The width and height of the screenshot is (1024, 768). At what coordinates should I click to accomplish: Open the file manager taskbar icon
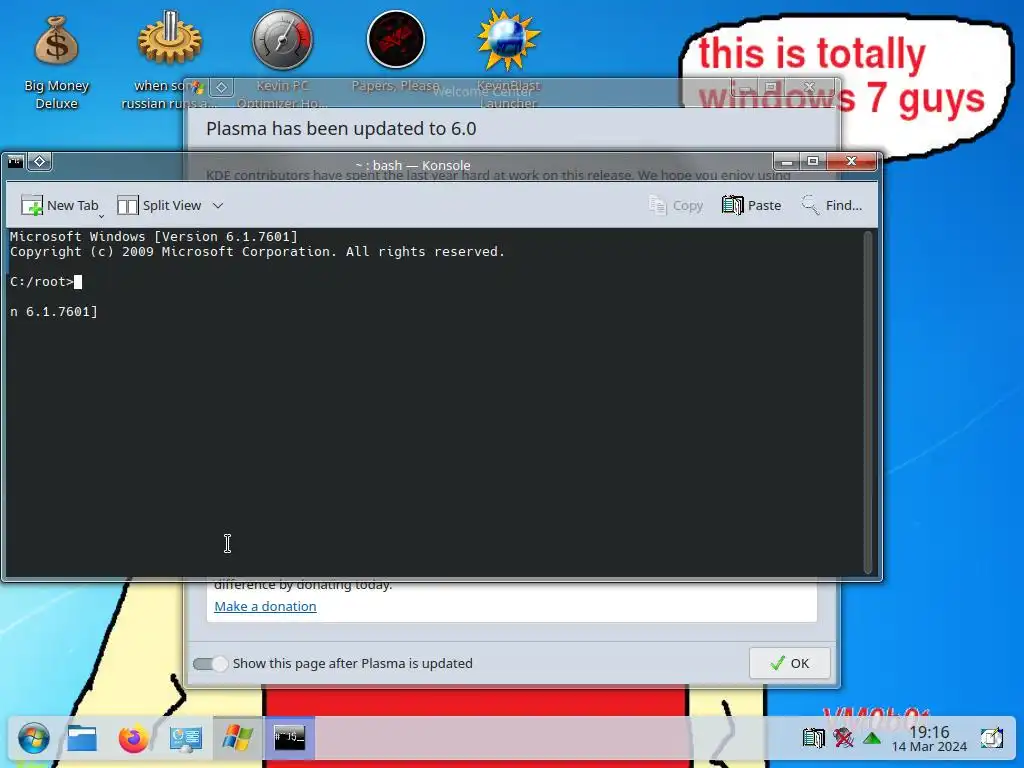82,739
